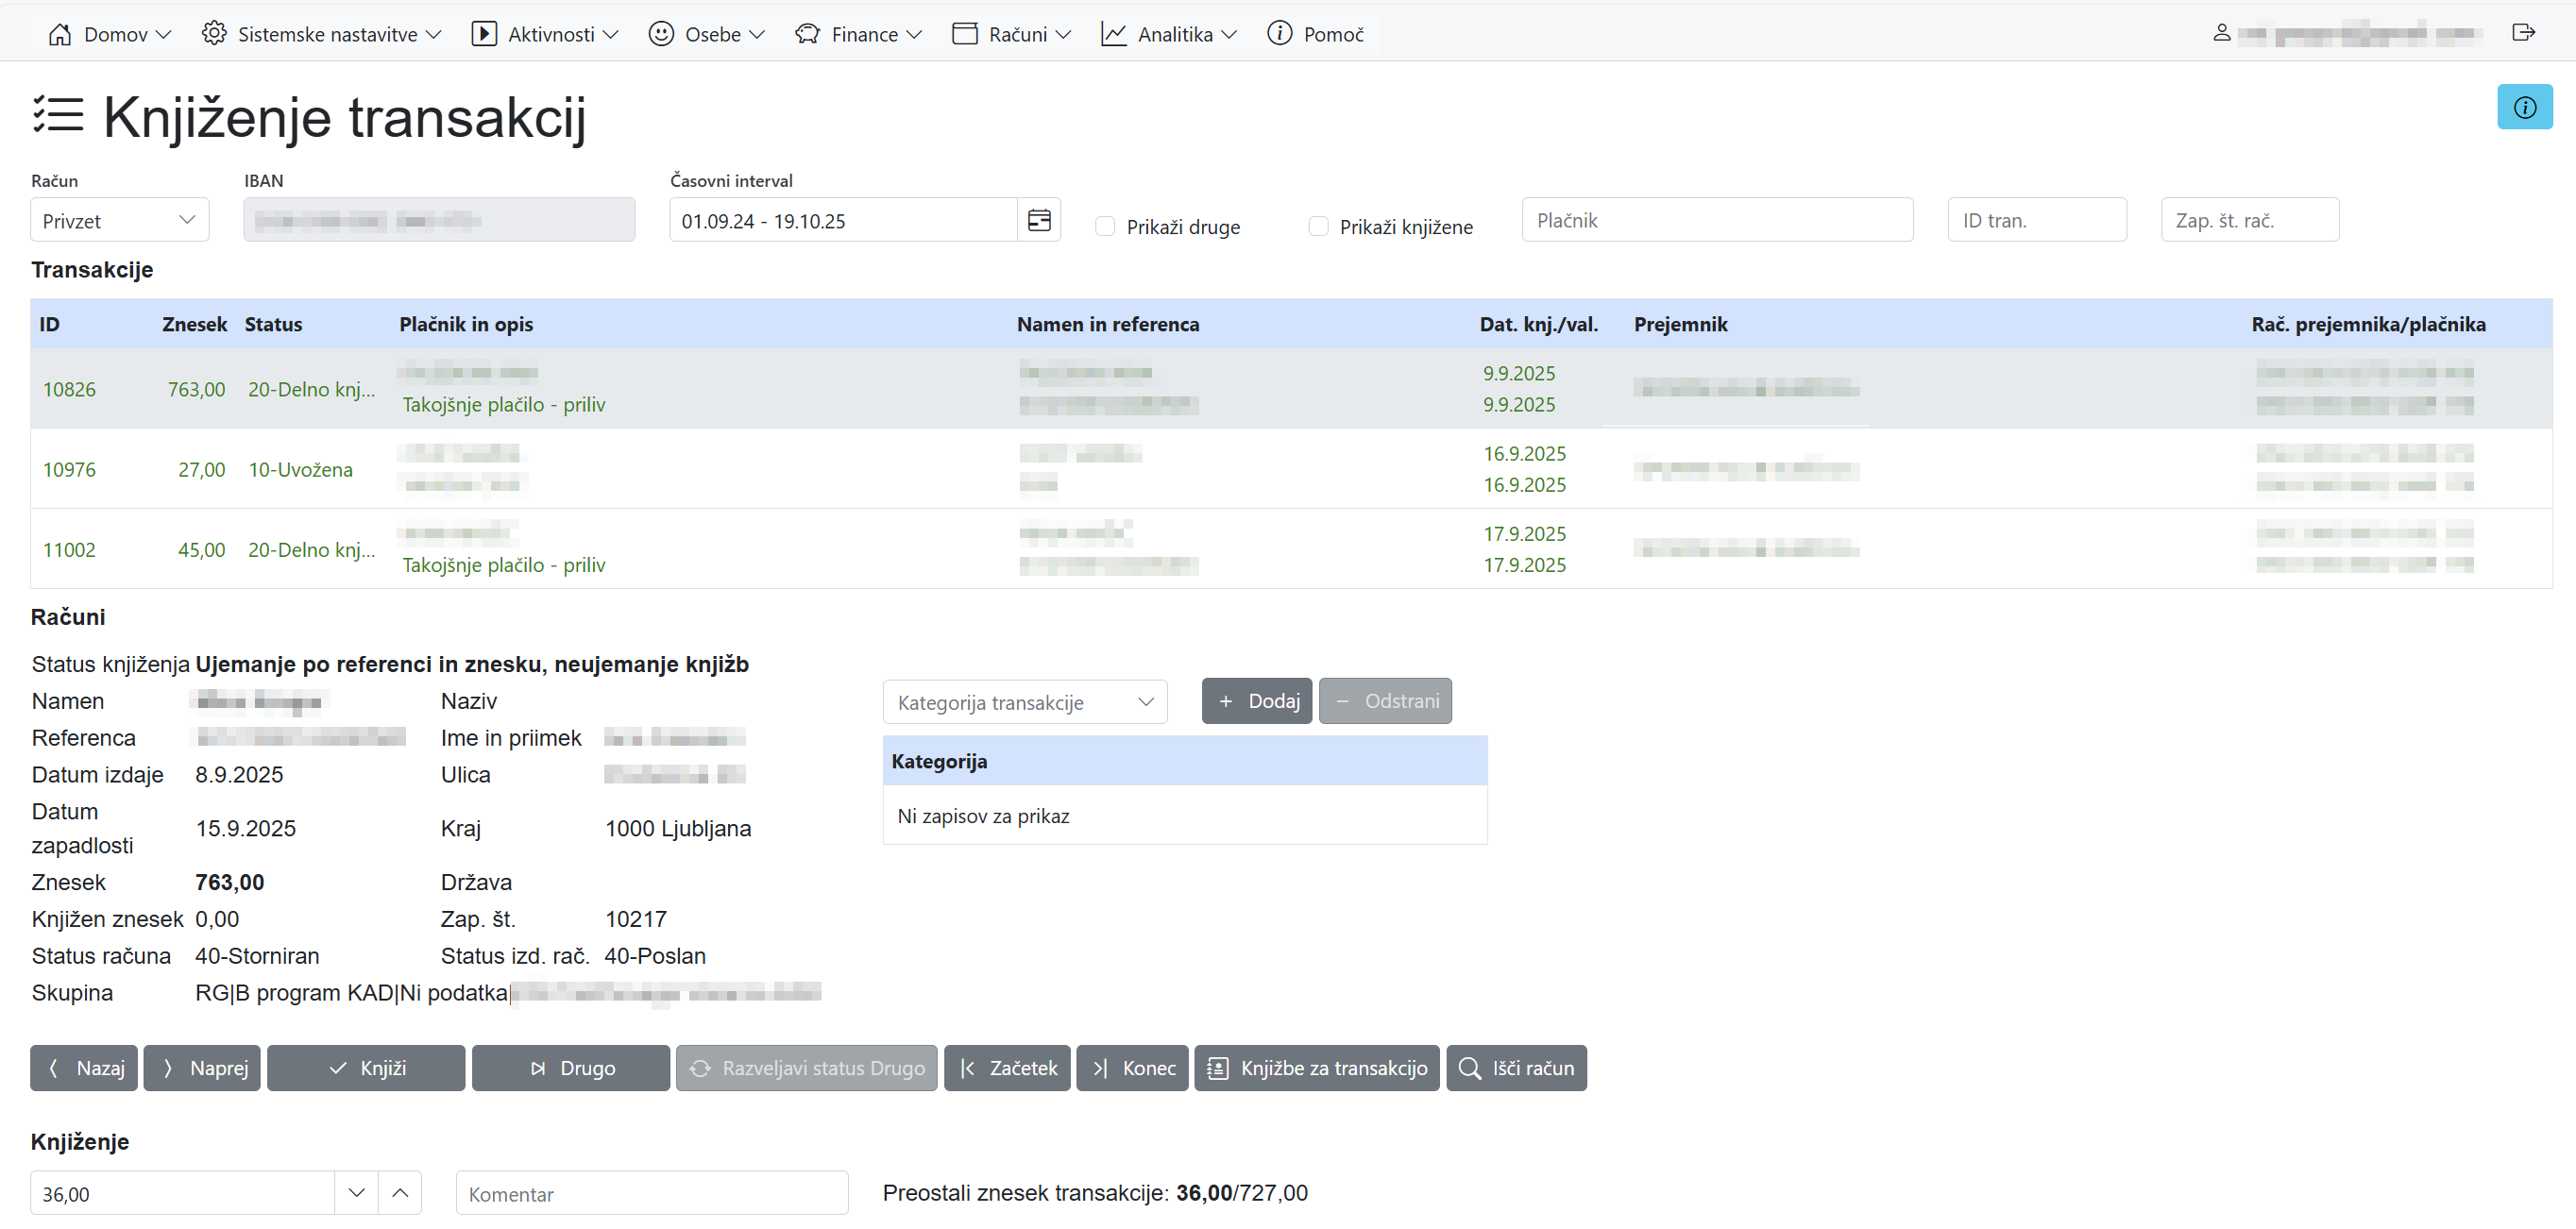Expand the booking amount down chevron
2576x1229 pixels.
[356, 1192]
